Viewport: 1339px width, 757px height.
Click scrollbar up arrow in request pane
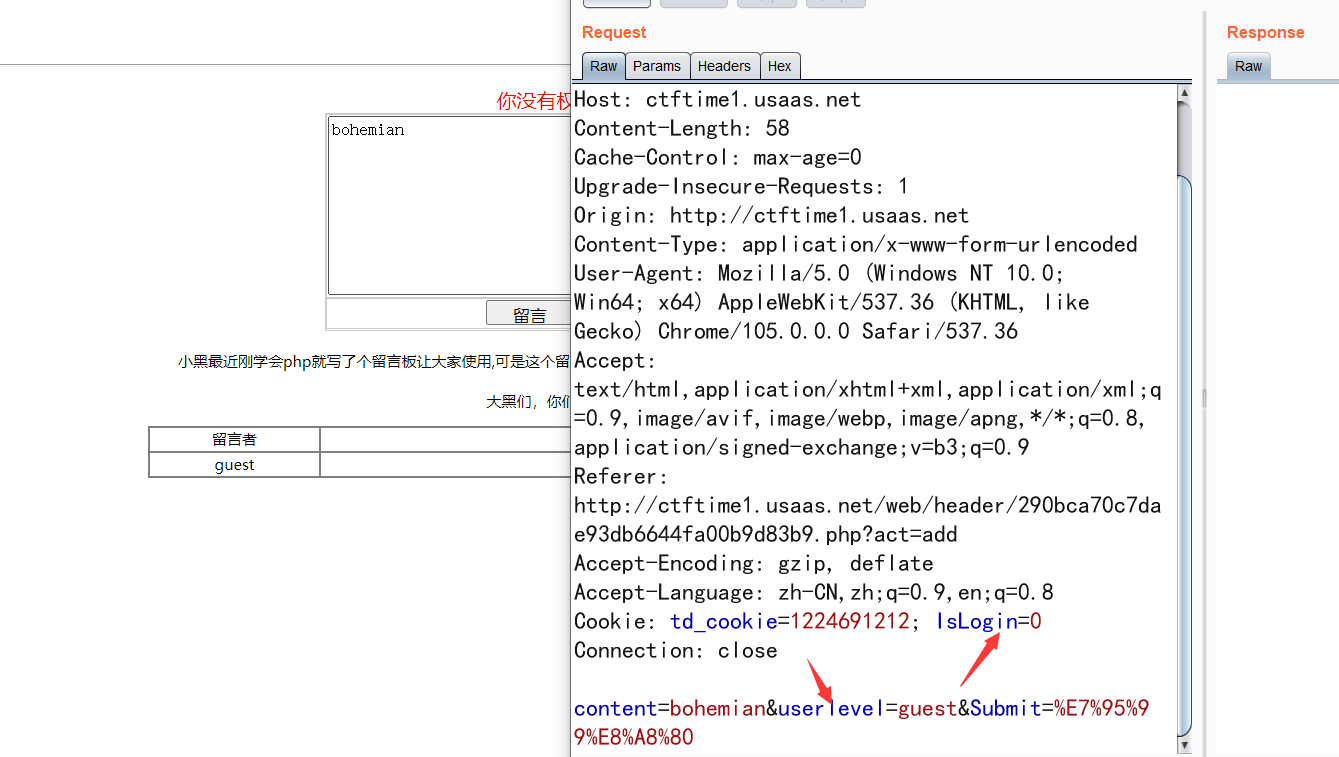(x=1185, y=93)
